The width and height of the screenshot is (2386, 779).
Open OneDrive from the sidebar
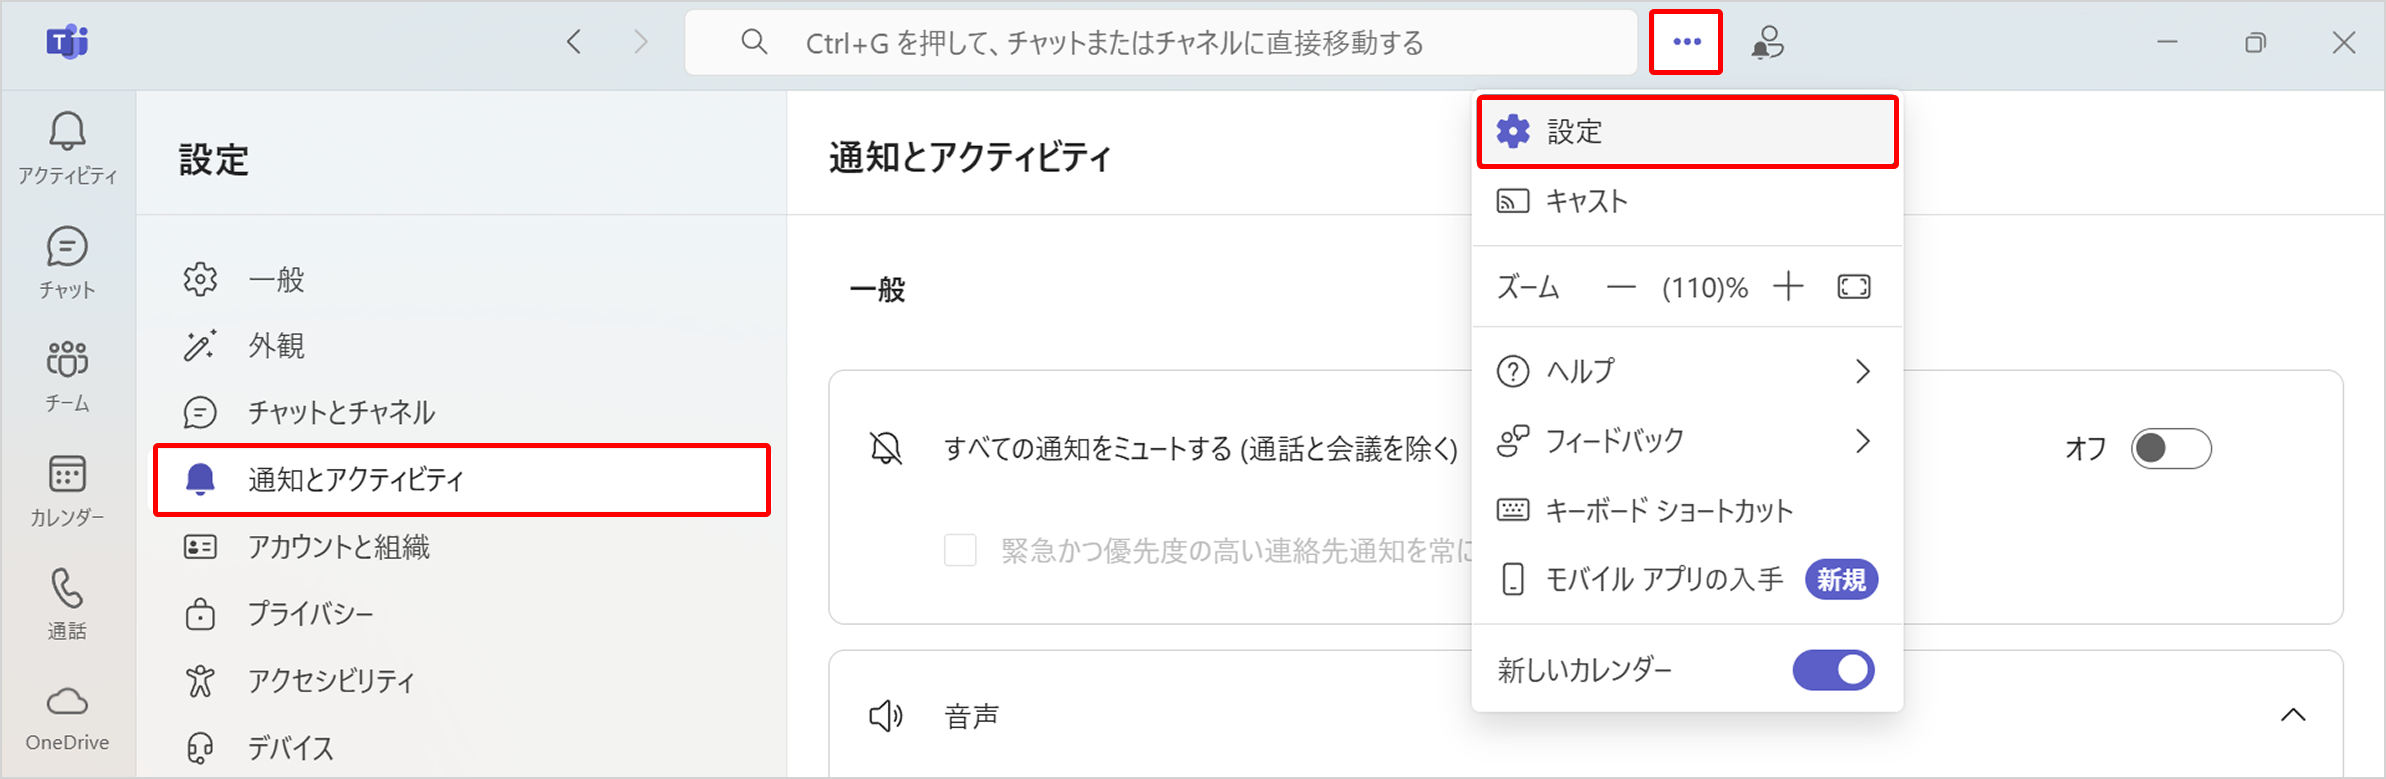coord(67,717)
